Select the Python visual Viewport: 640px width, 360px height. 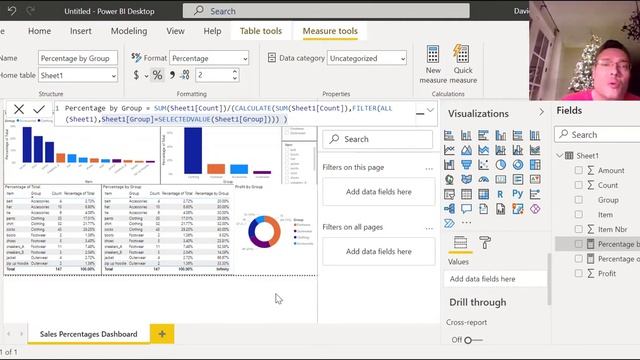coord(518,194)
